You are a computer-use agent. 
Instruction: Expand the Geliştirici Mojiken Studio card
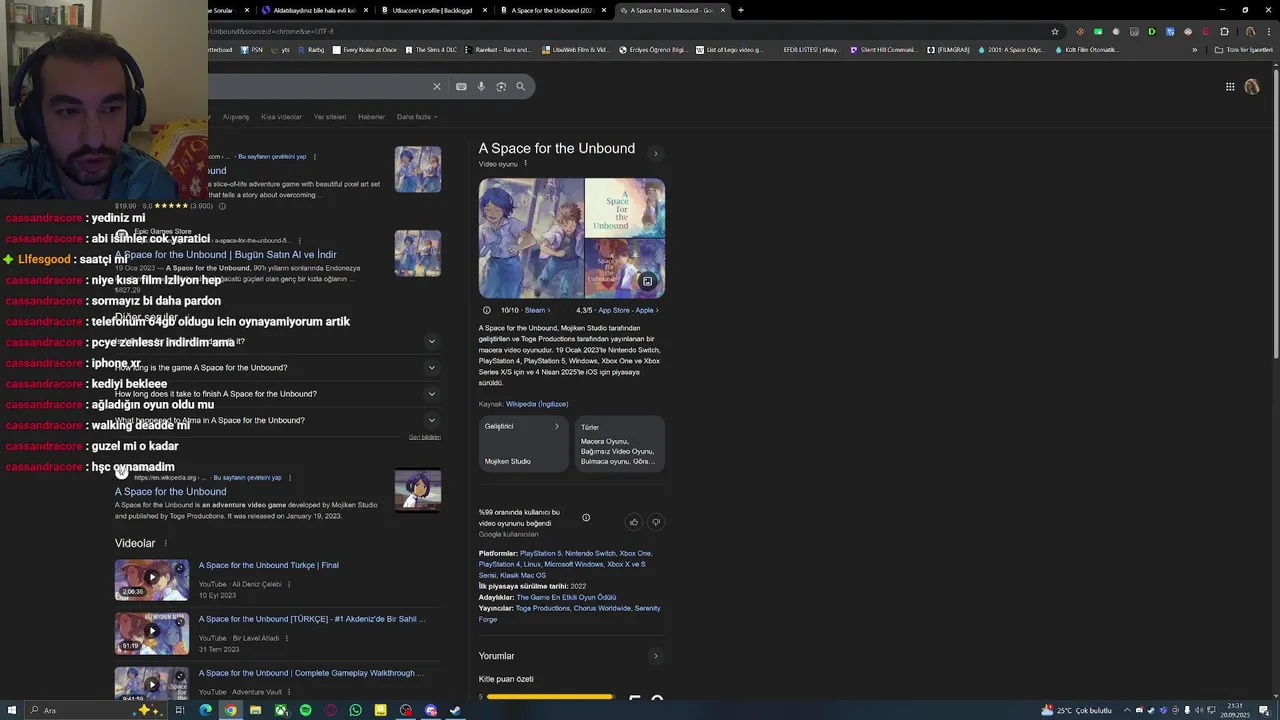click(523, 444)
